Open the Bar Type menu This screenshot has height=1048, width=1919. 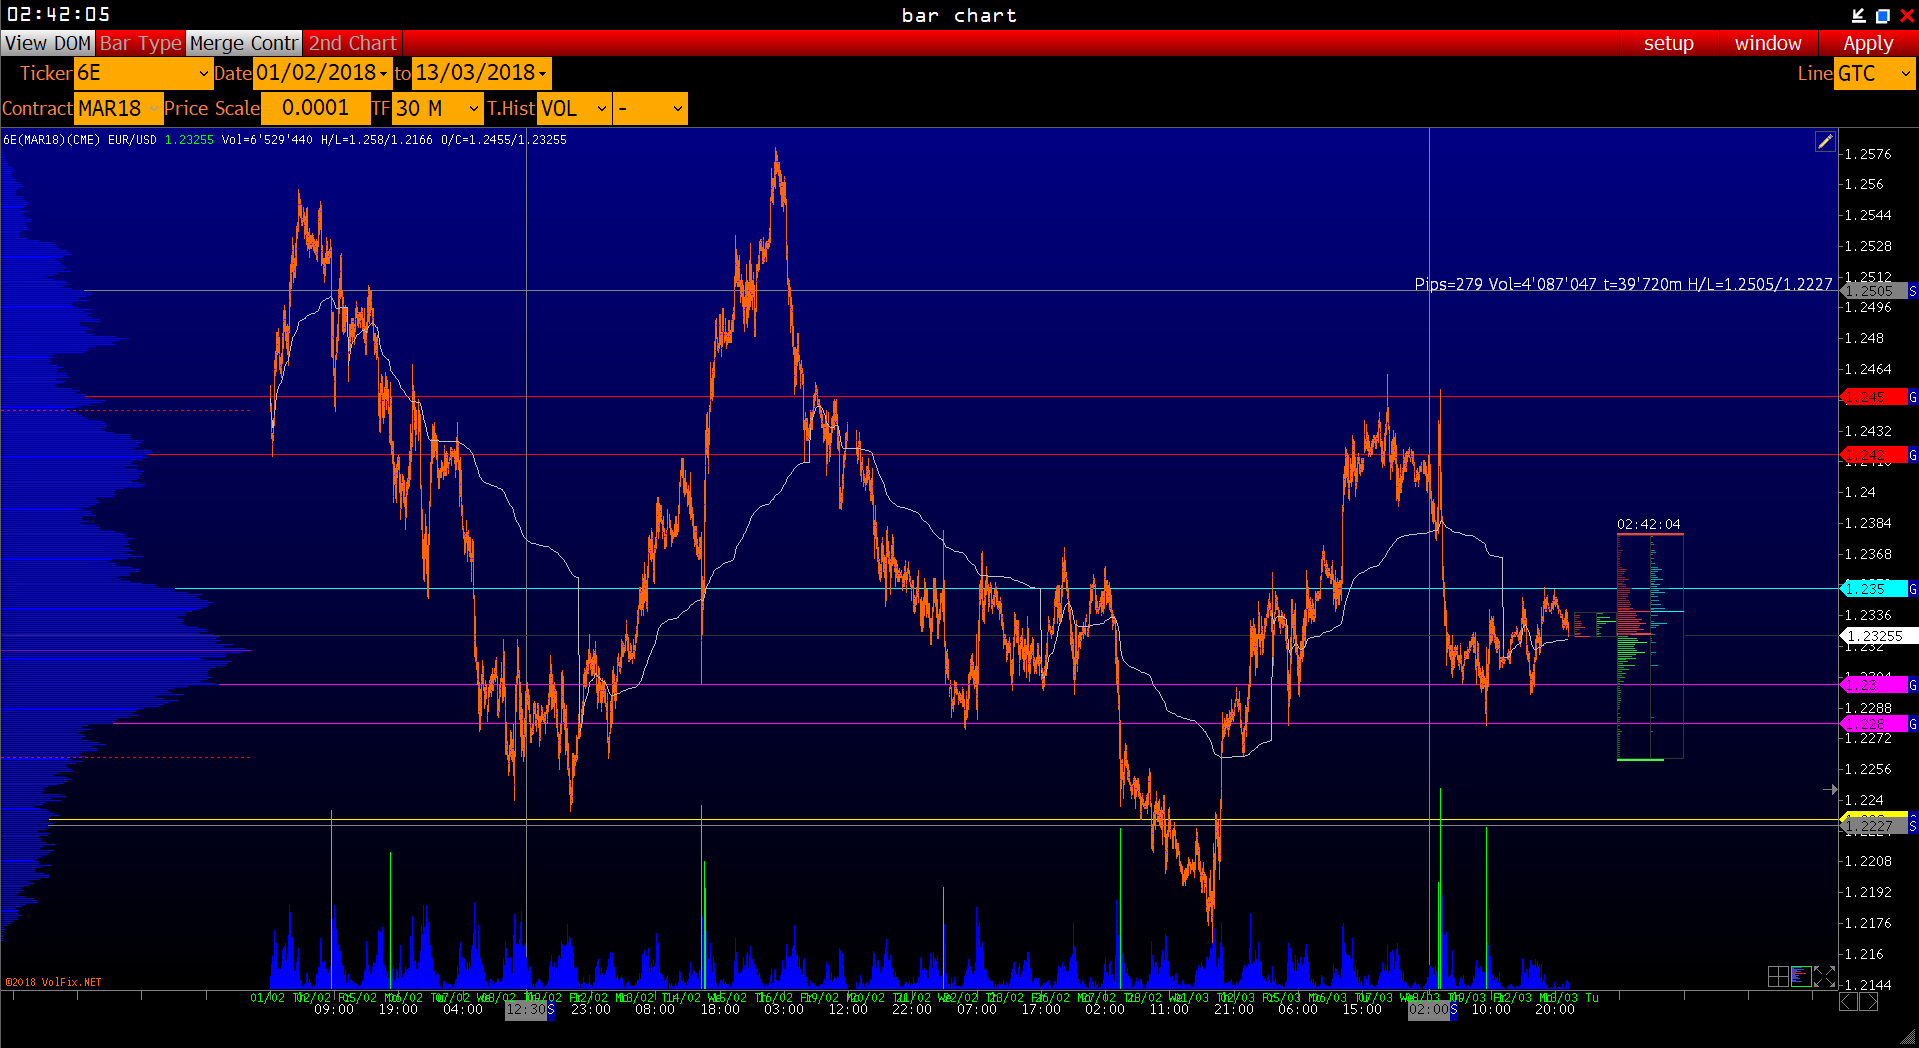pos(140,43)
